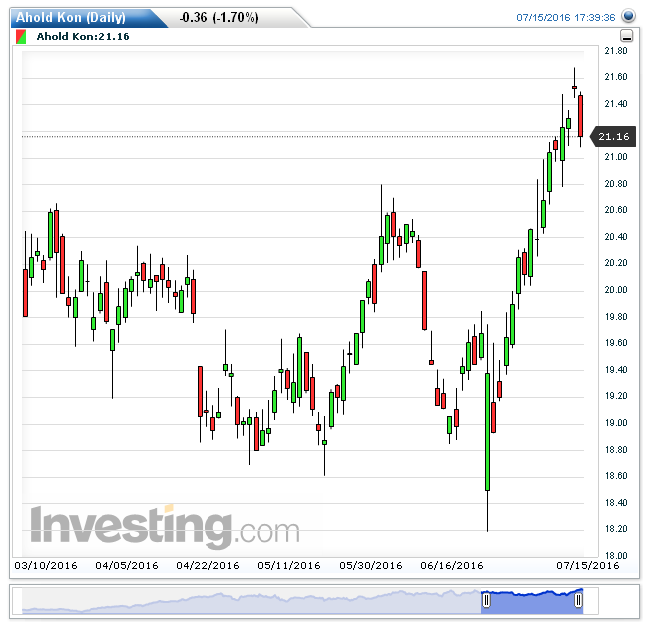Click the blue globe icon beside timestamp
Image resolution: width=650 pixels, height=627 pixels.
tap(628, 16)
